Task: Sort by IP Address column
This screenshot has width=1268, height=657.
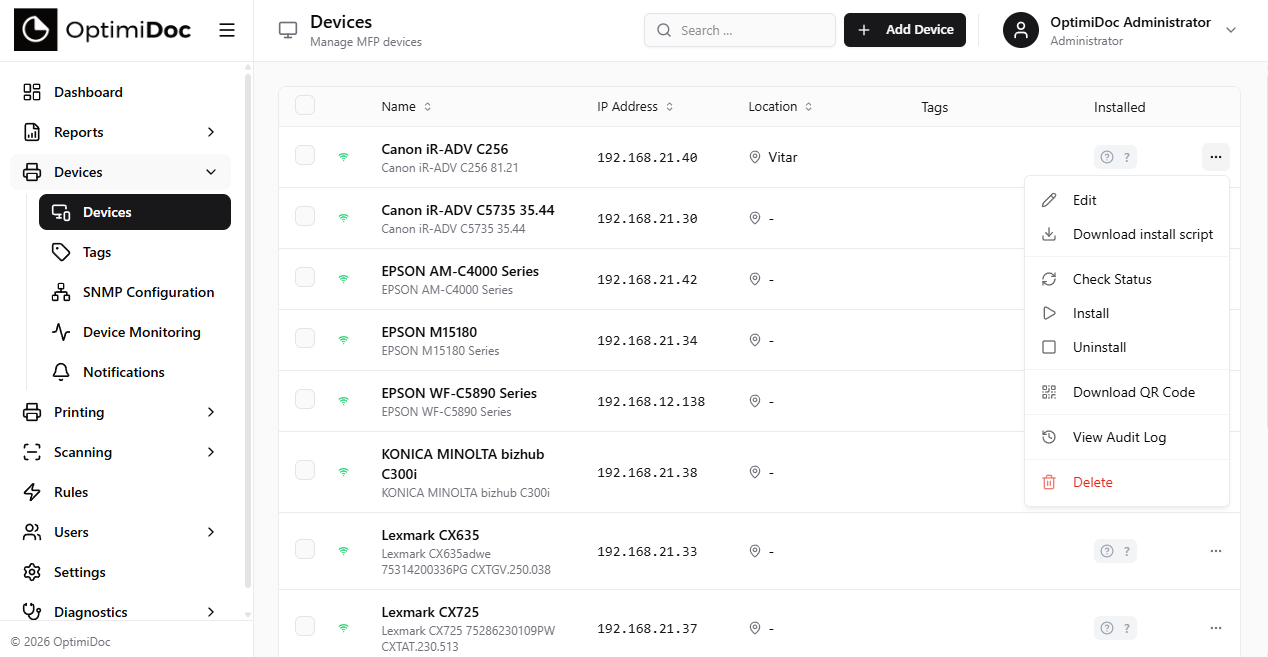Action: [x=635, y=107]
